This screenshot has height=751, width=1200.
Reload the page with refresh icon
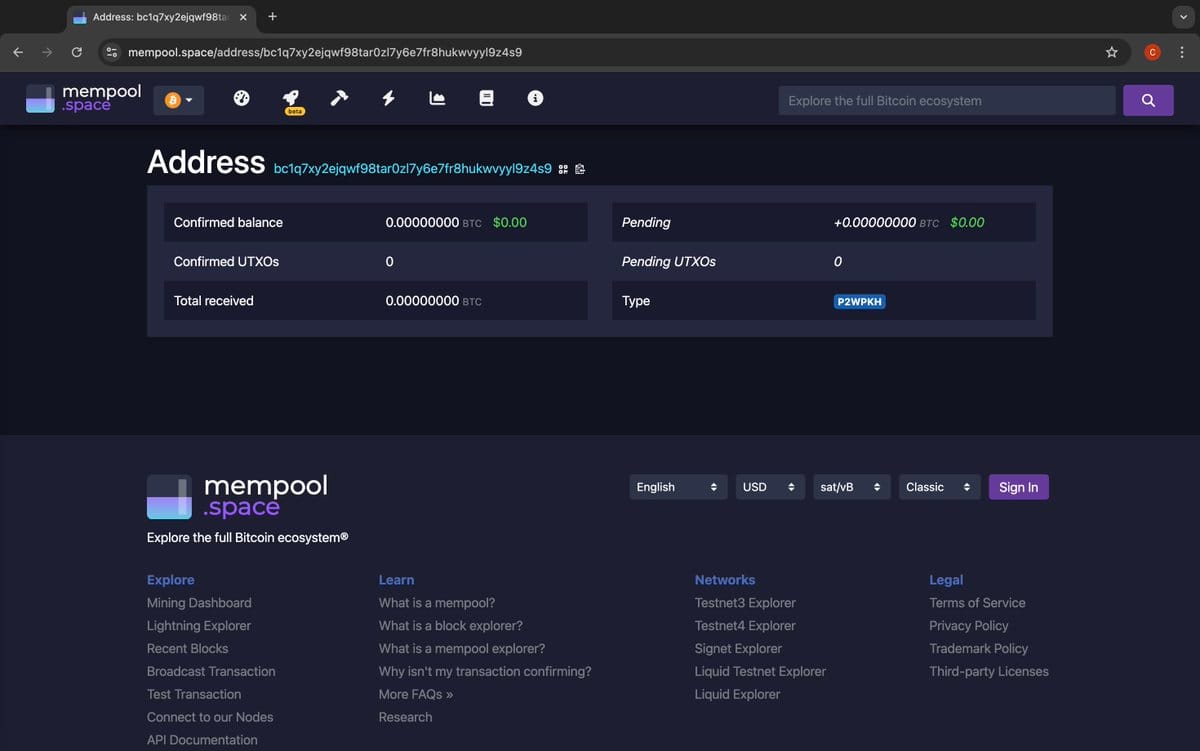[x=76, y=52]
